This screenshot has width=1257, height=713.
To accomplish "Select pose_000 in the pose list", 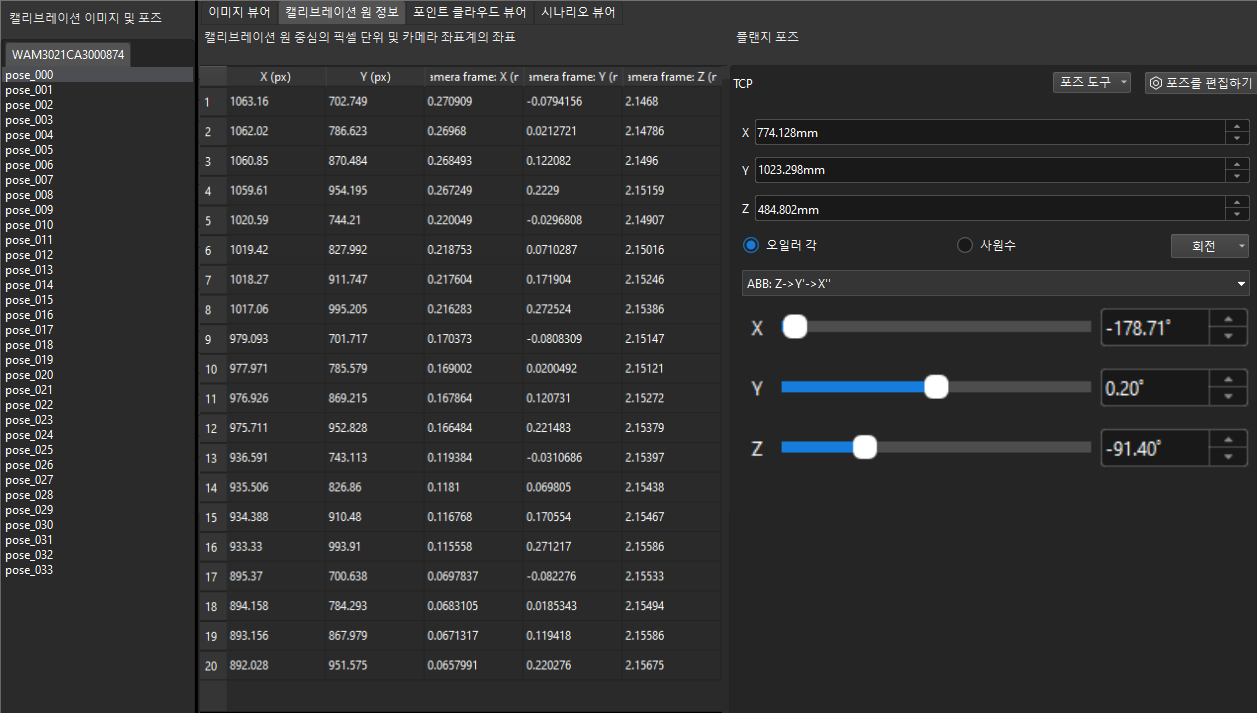I will [x=97, y=75].
